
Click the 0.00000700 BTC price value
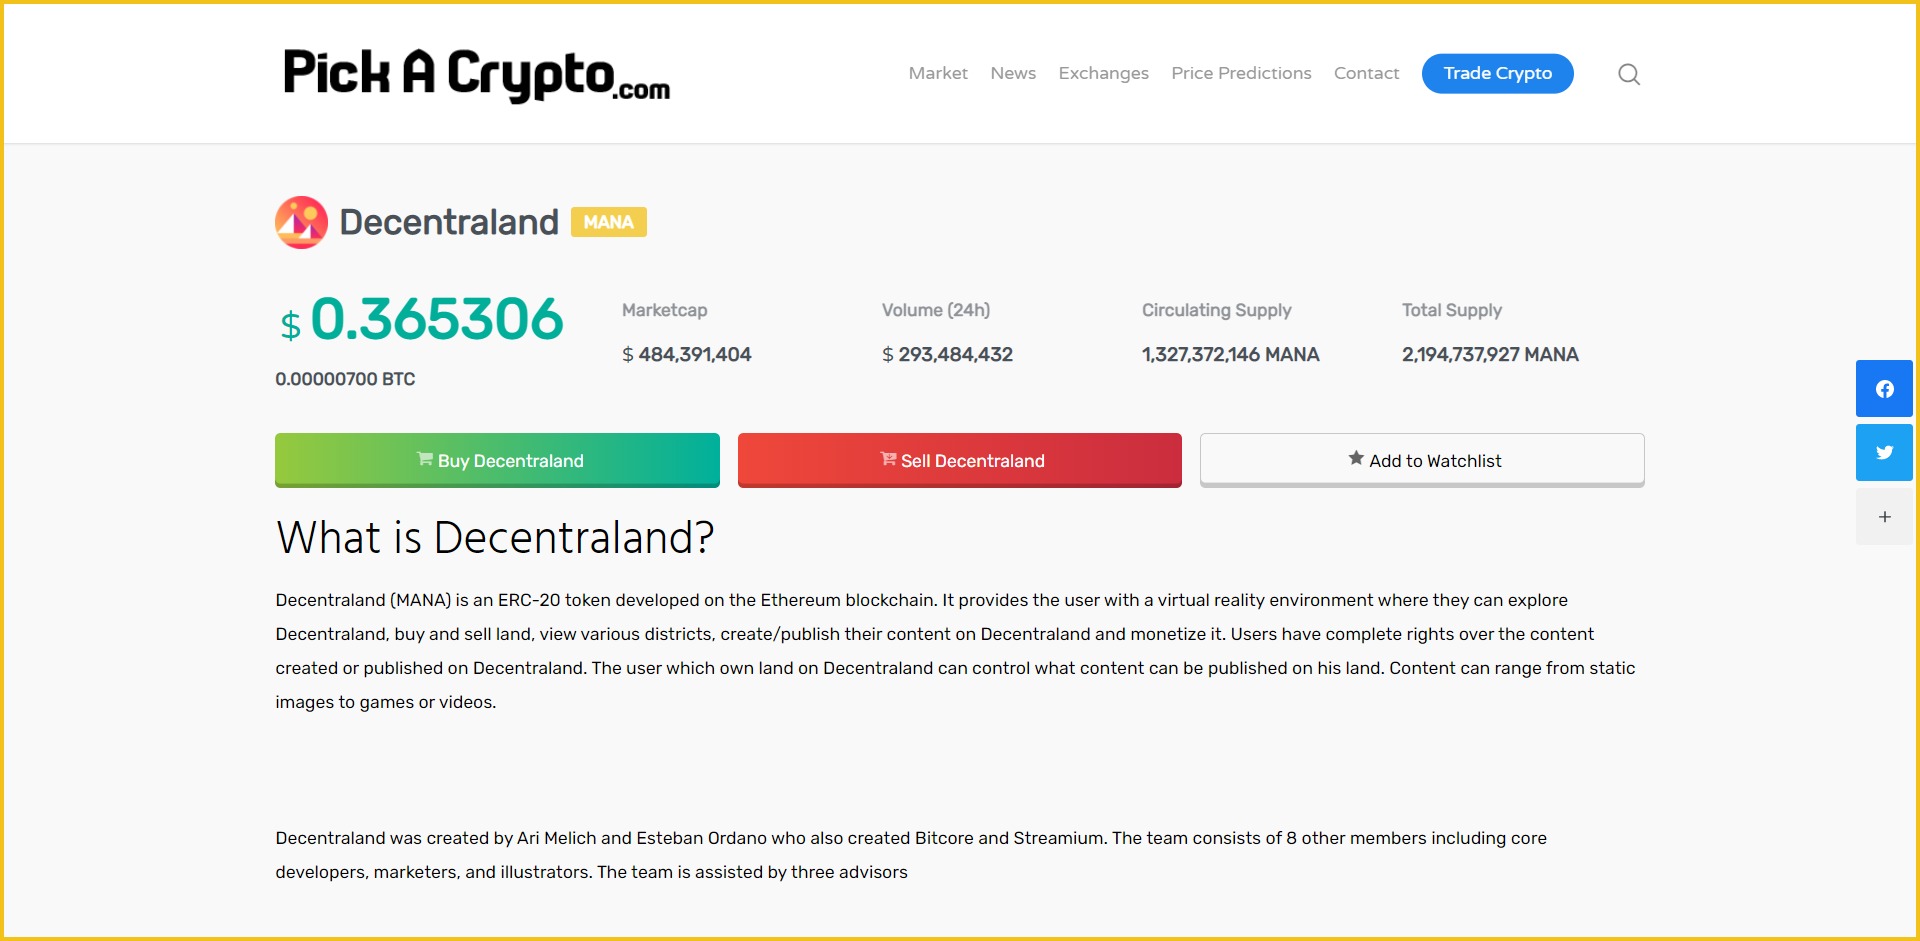(344, 379)
